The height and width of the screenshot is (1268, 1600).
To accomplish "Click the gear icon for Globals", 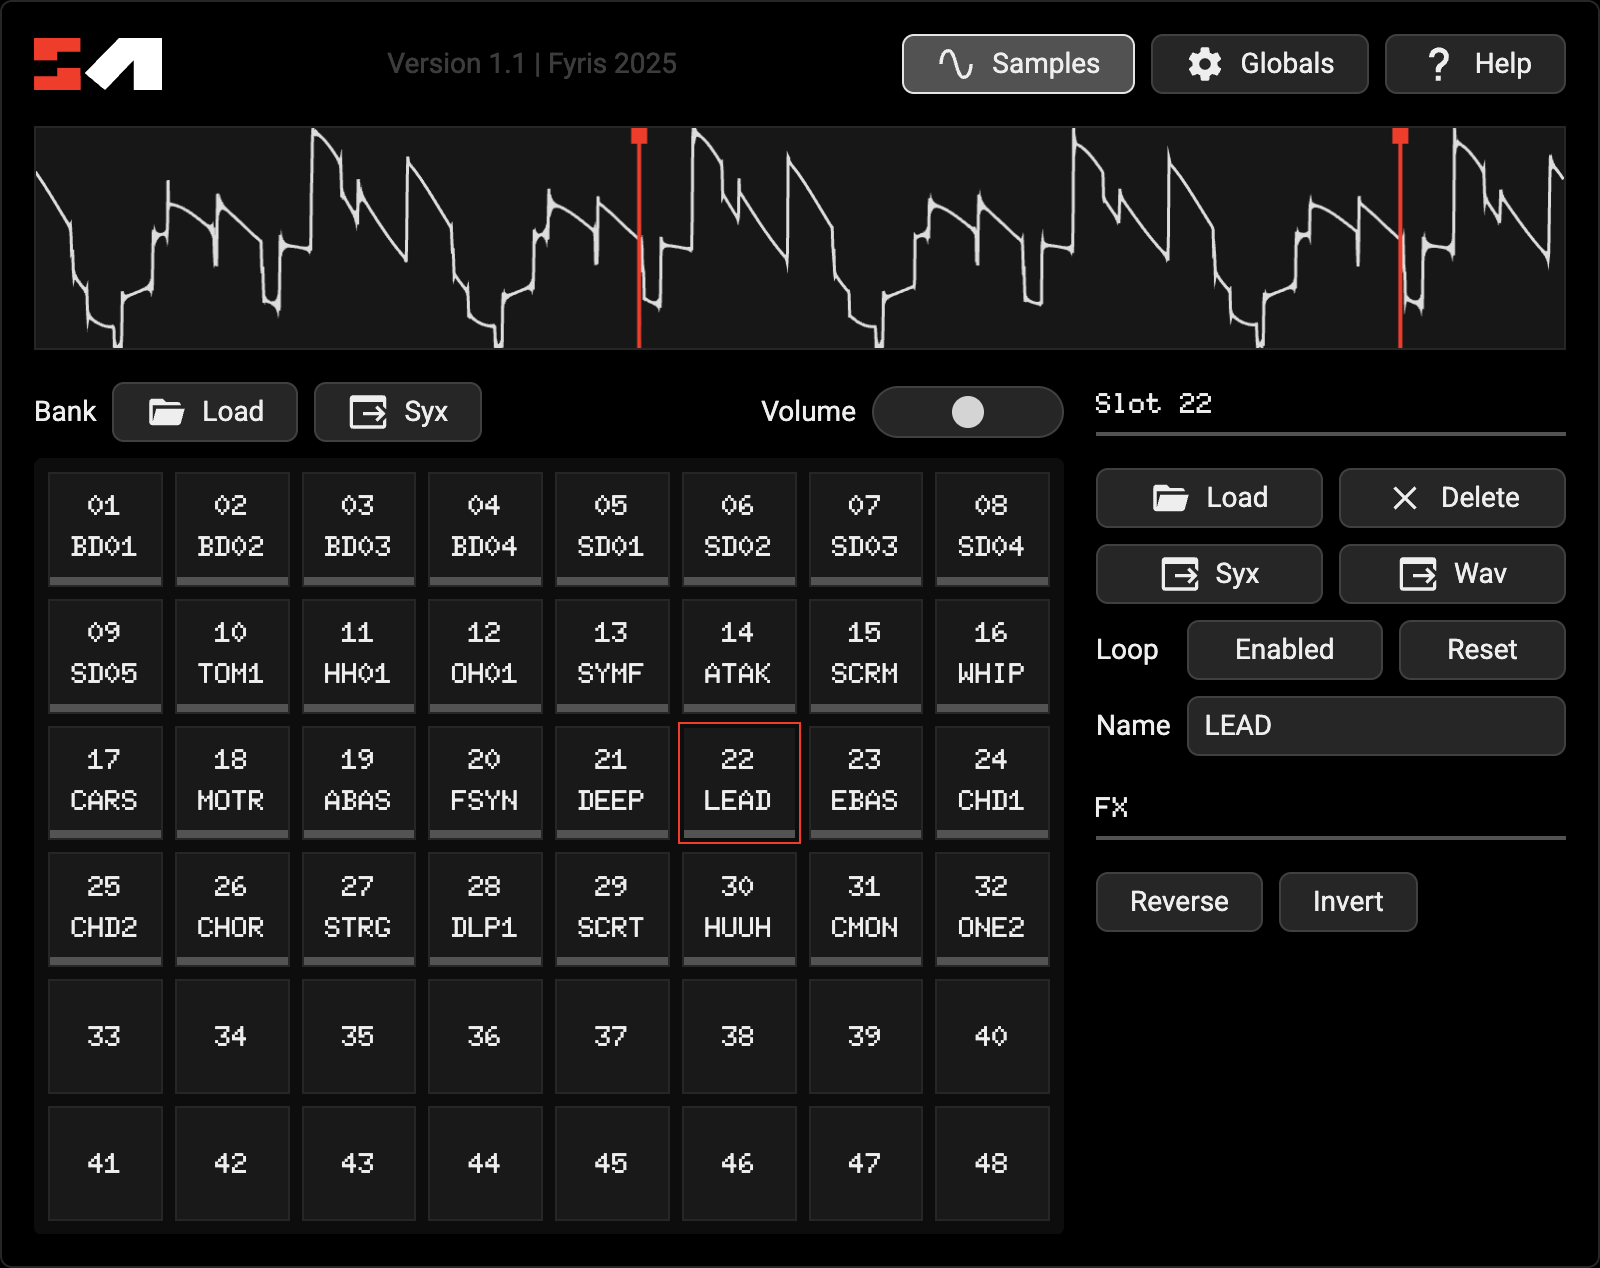I will (1204, 64).
